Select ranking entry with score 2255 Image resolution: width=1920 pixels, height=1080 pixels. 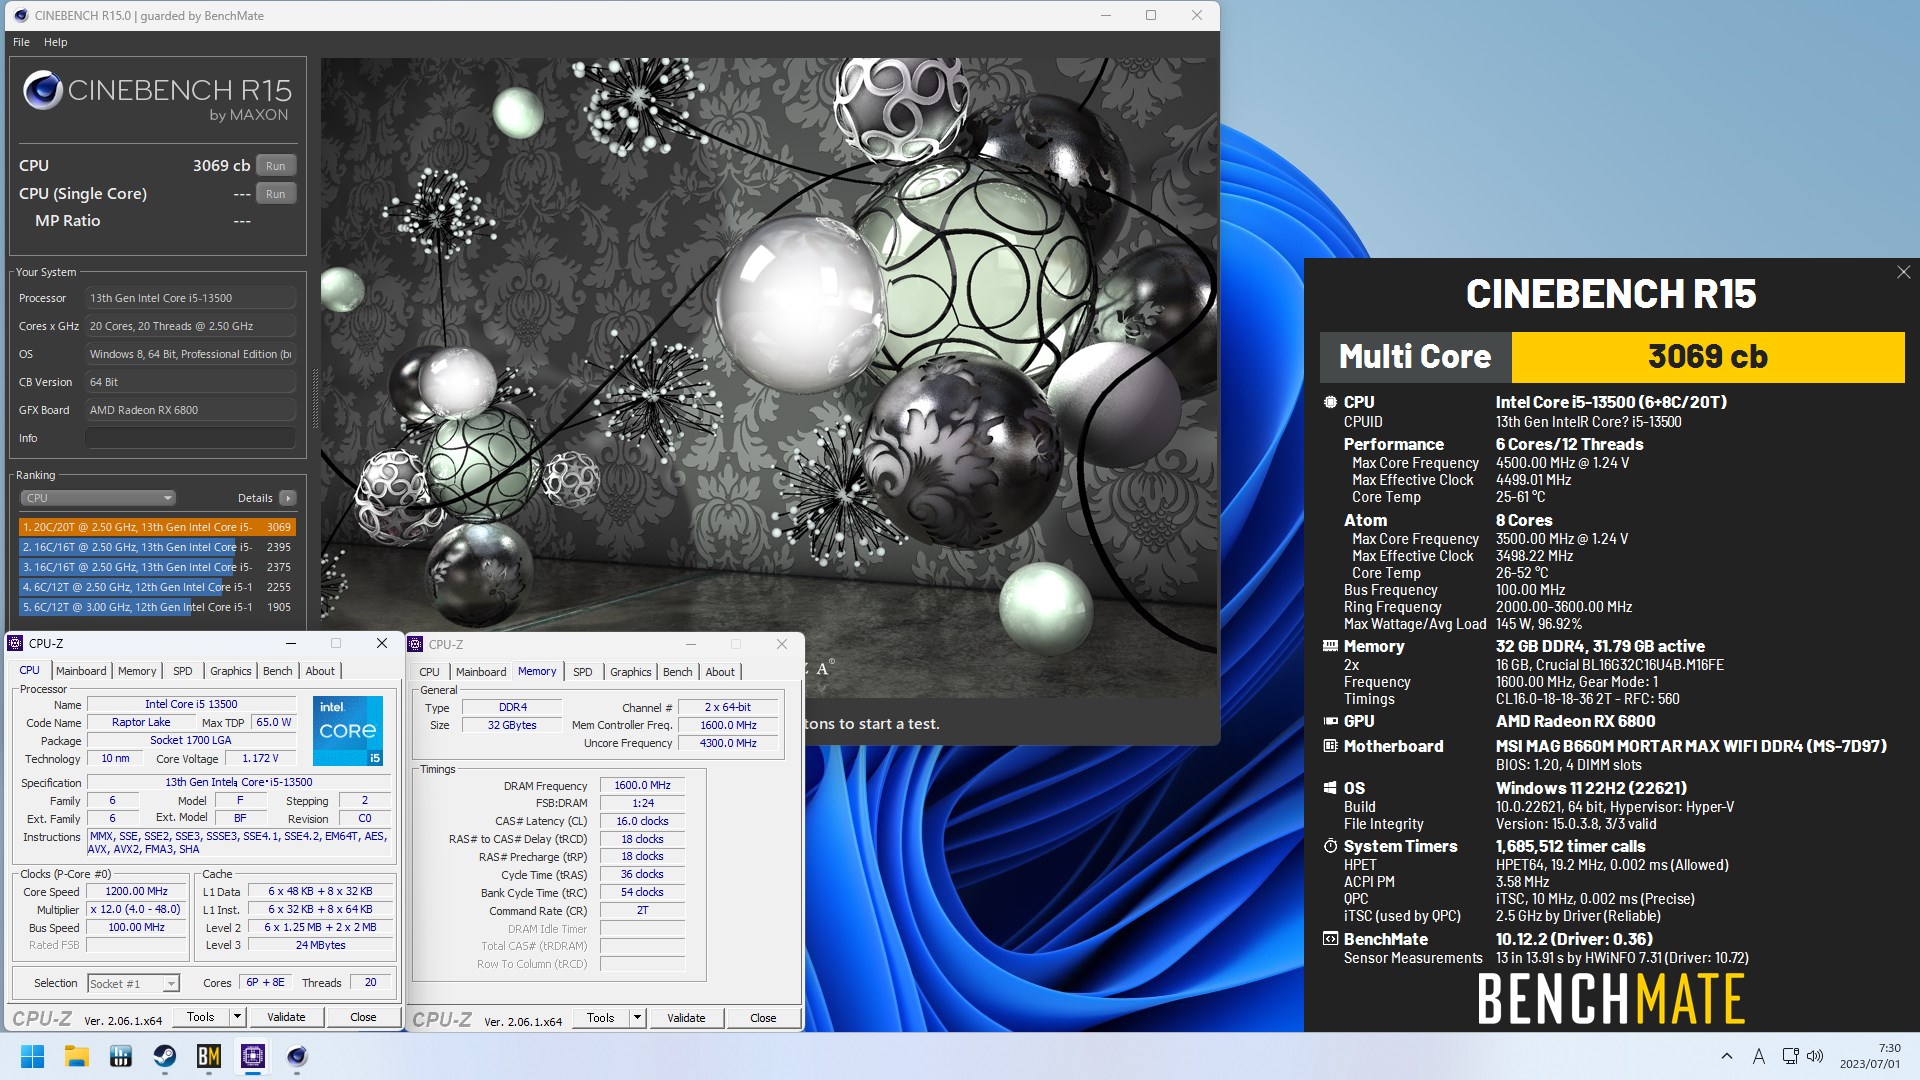pos(157,587)
